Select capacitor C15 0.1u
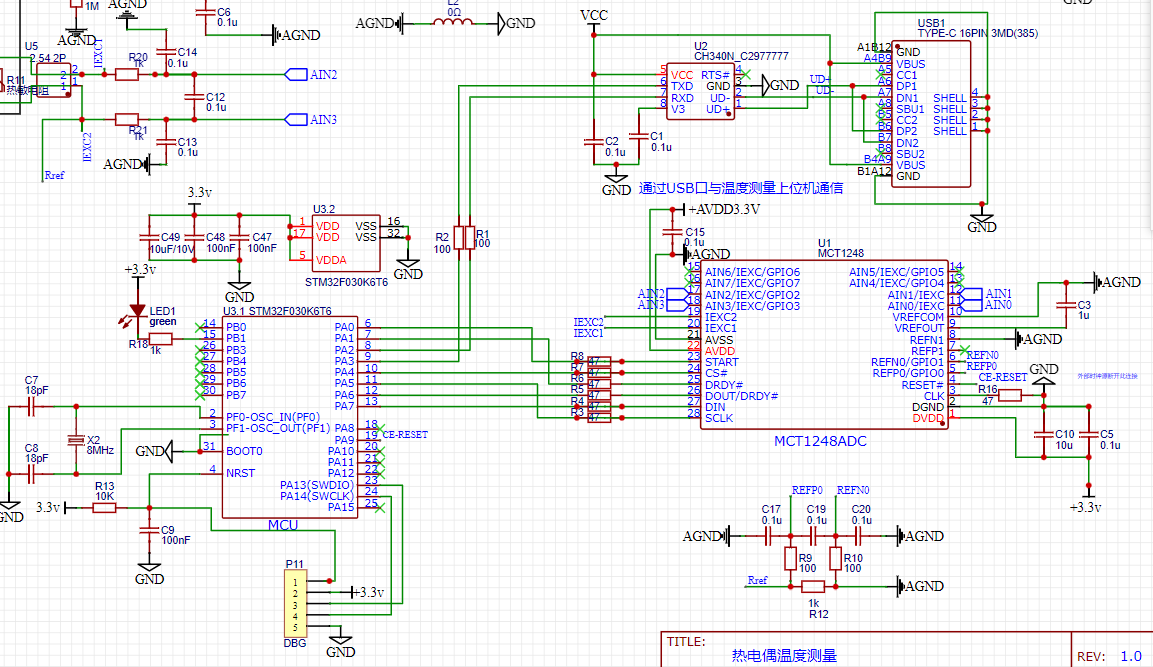 pyautogui.click(x=672, y=232)
